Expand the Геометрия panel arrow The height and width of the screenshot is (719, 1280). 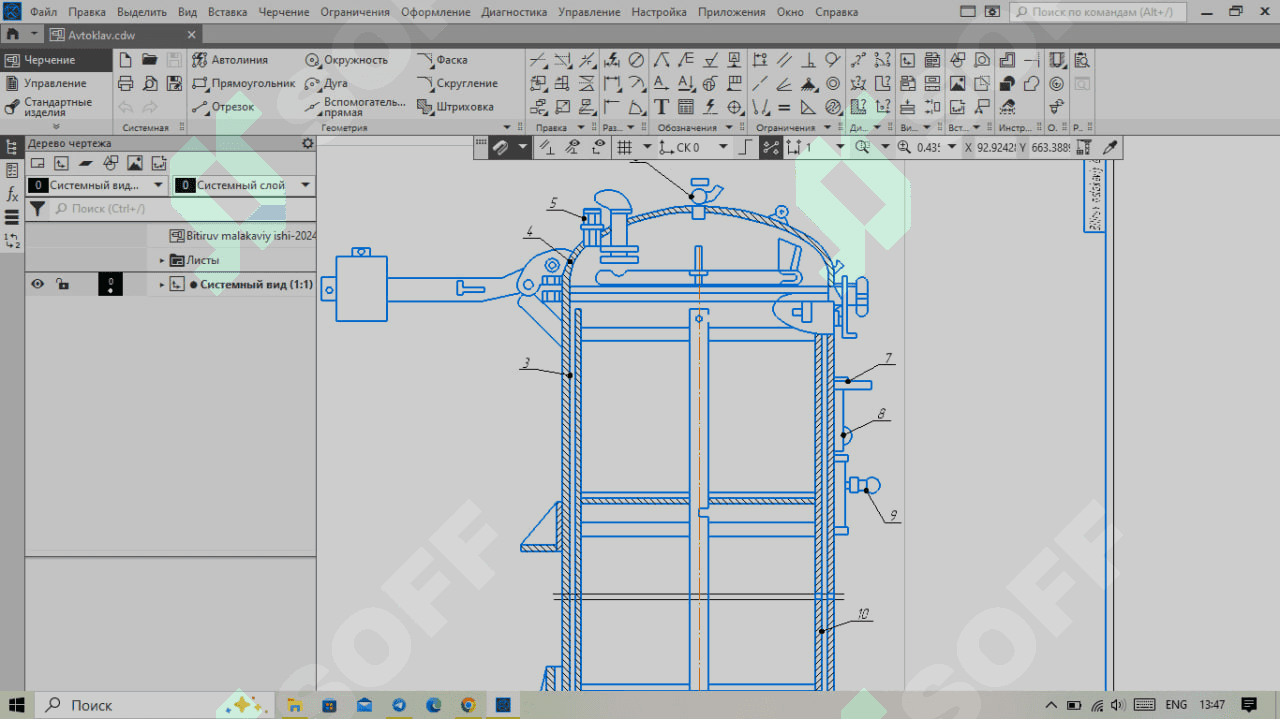point(507,128)
